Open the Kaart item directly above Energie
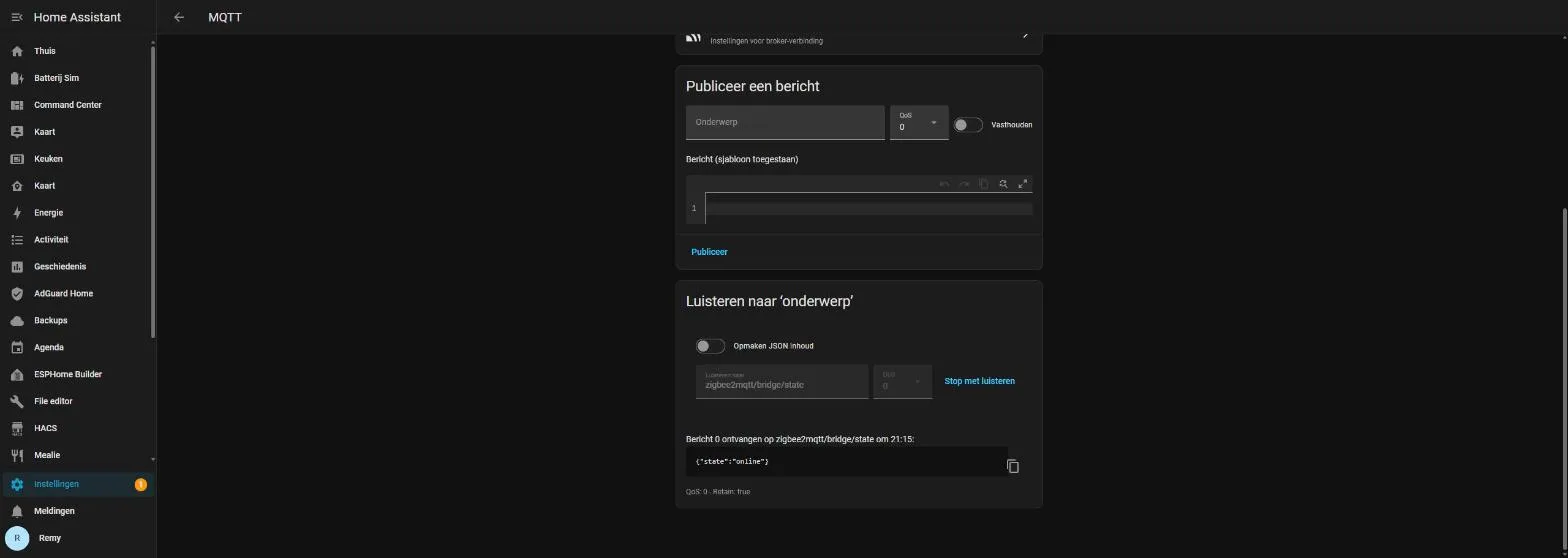The width and height of the screenshot is (1568, 558). pyautogui.click(x=78, y=186)
